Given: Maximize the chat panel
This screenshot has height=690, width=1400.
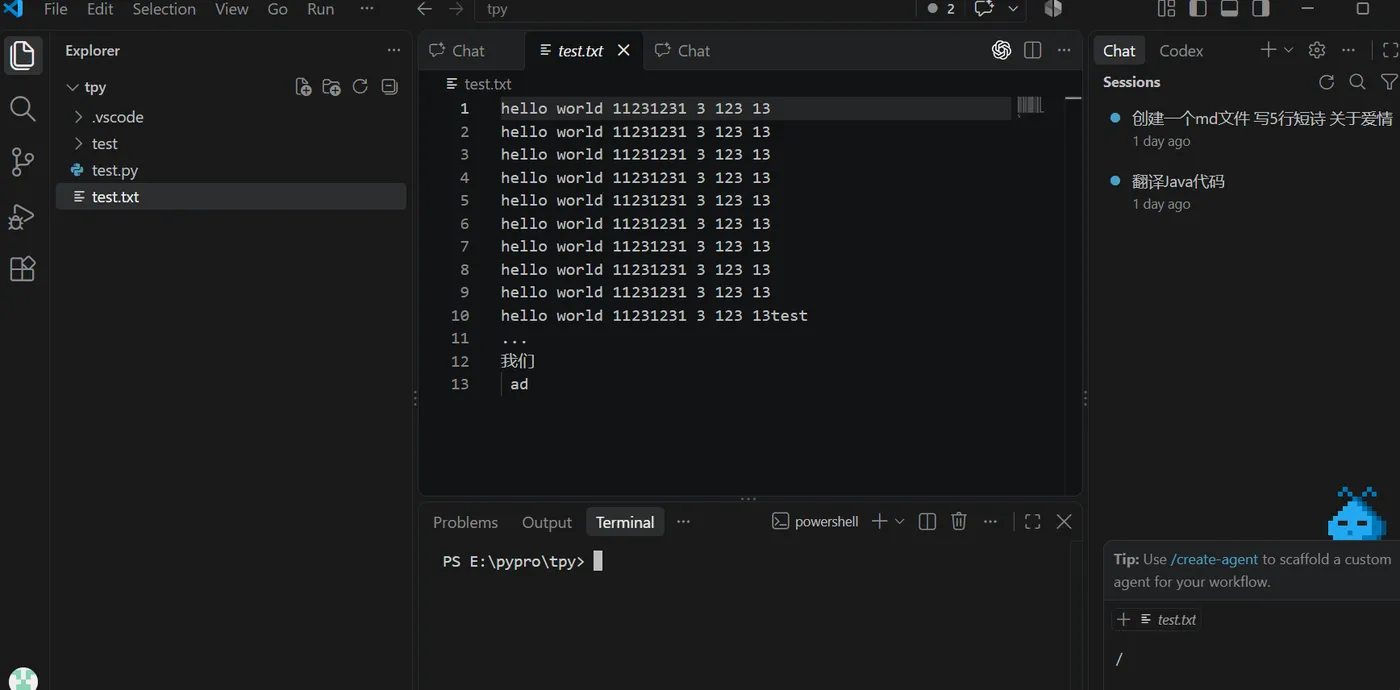Looking at the screenshot, I should [x=1390, y=50].
